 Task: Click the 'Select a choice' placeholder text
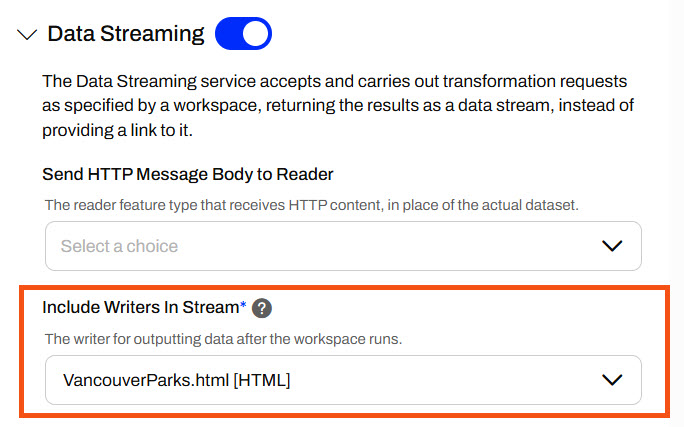(x=119, y=246)
